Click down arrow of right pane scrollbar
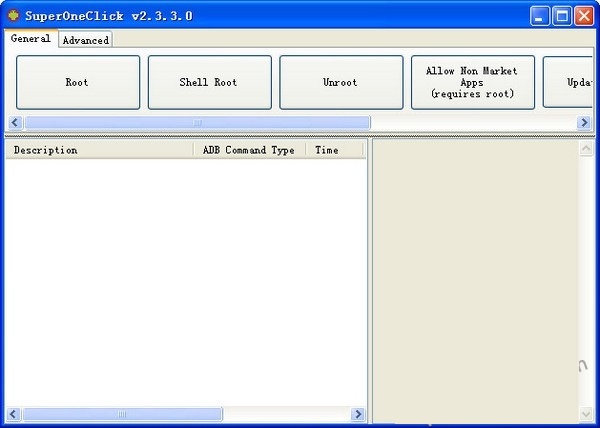600x428 pixels. pos(586,414)
